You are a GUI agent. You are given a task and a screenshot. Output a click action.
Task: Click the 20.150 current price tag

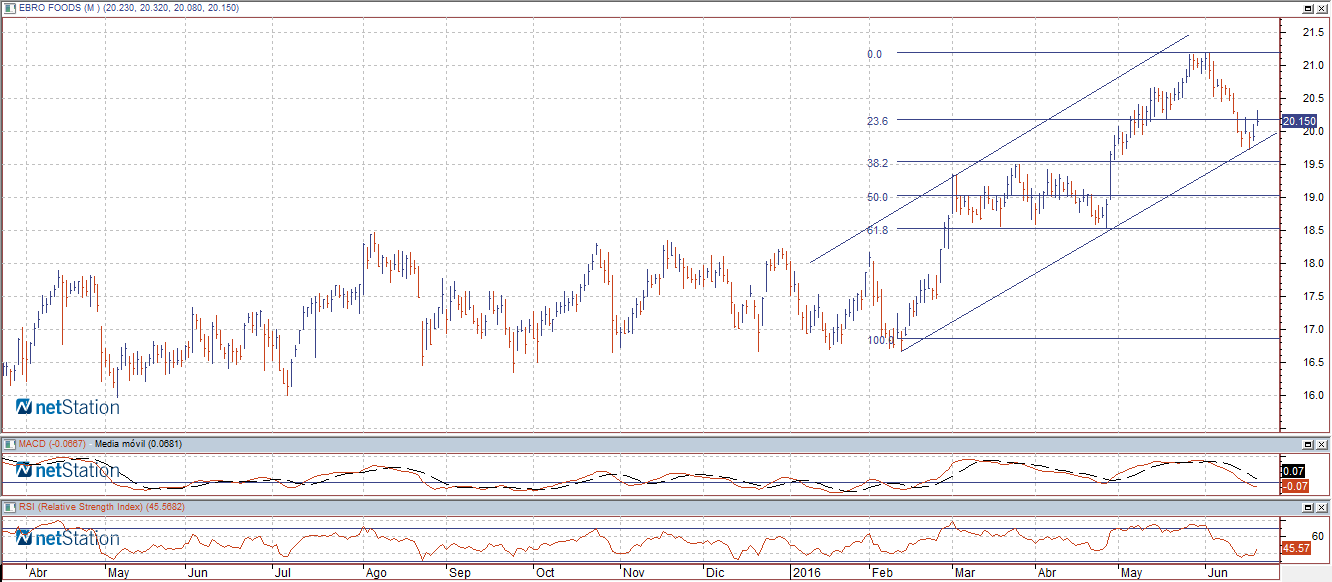point(1298,121)
